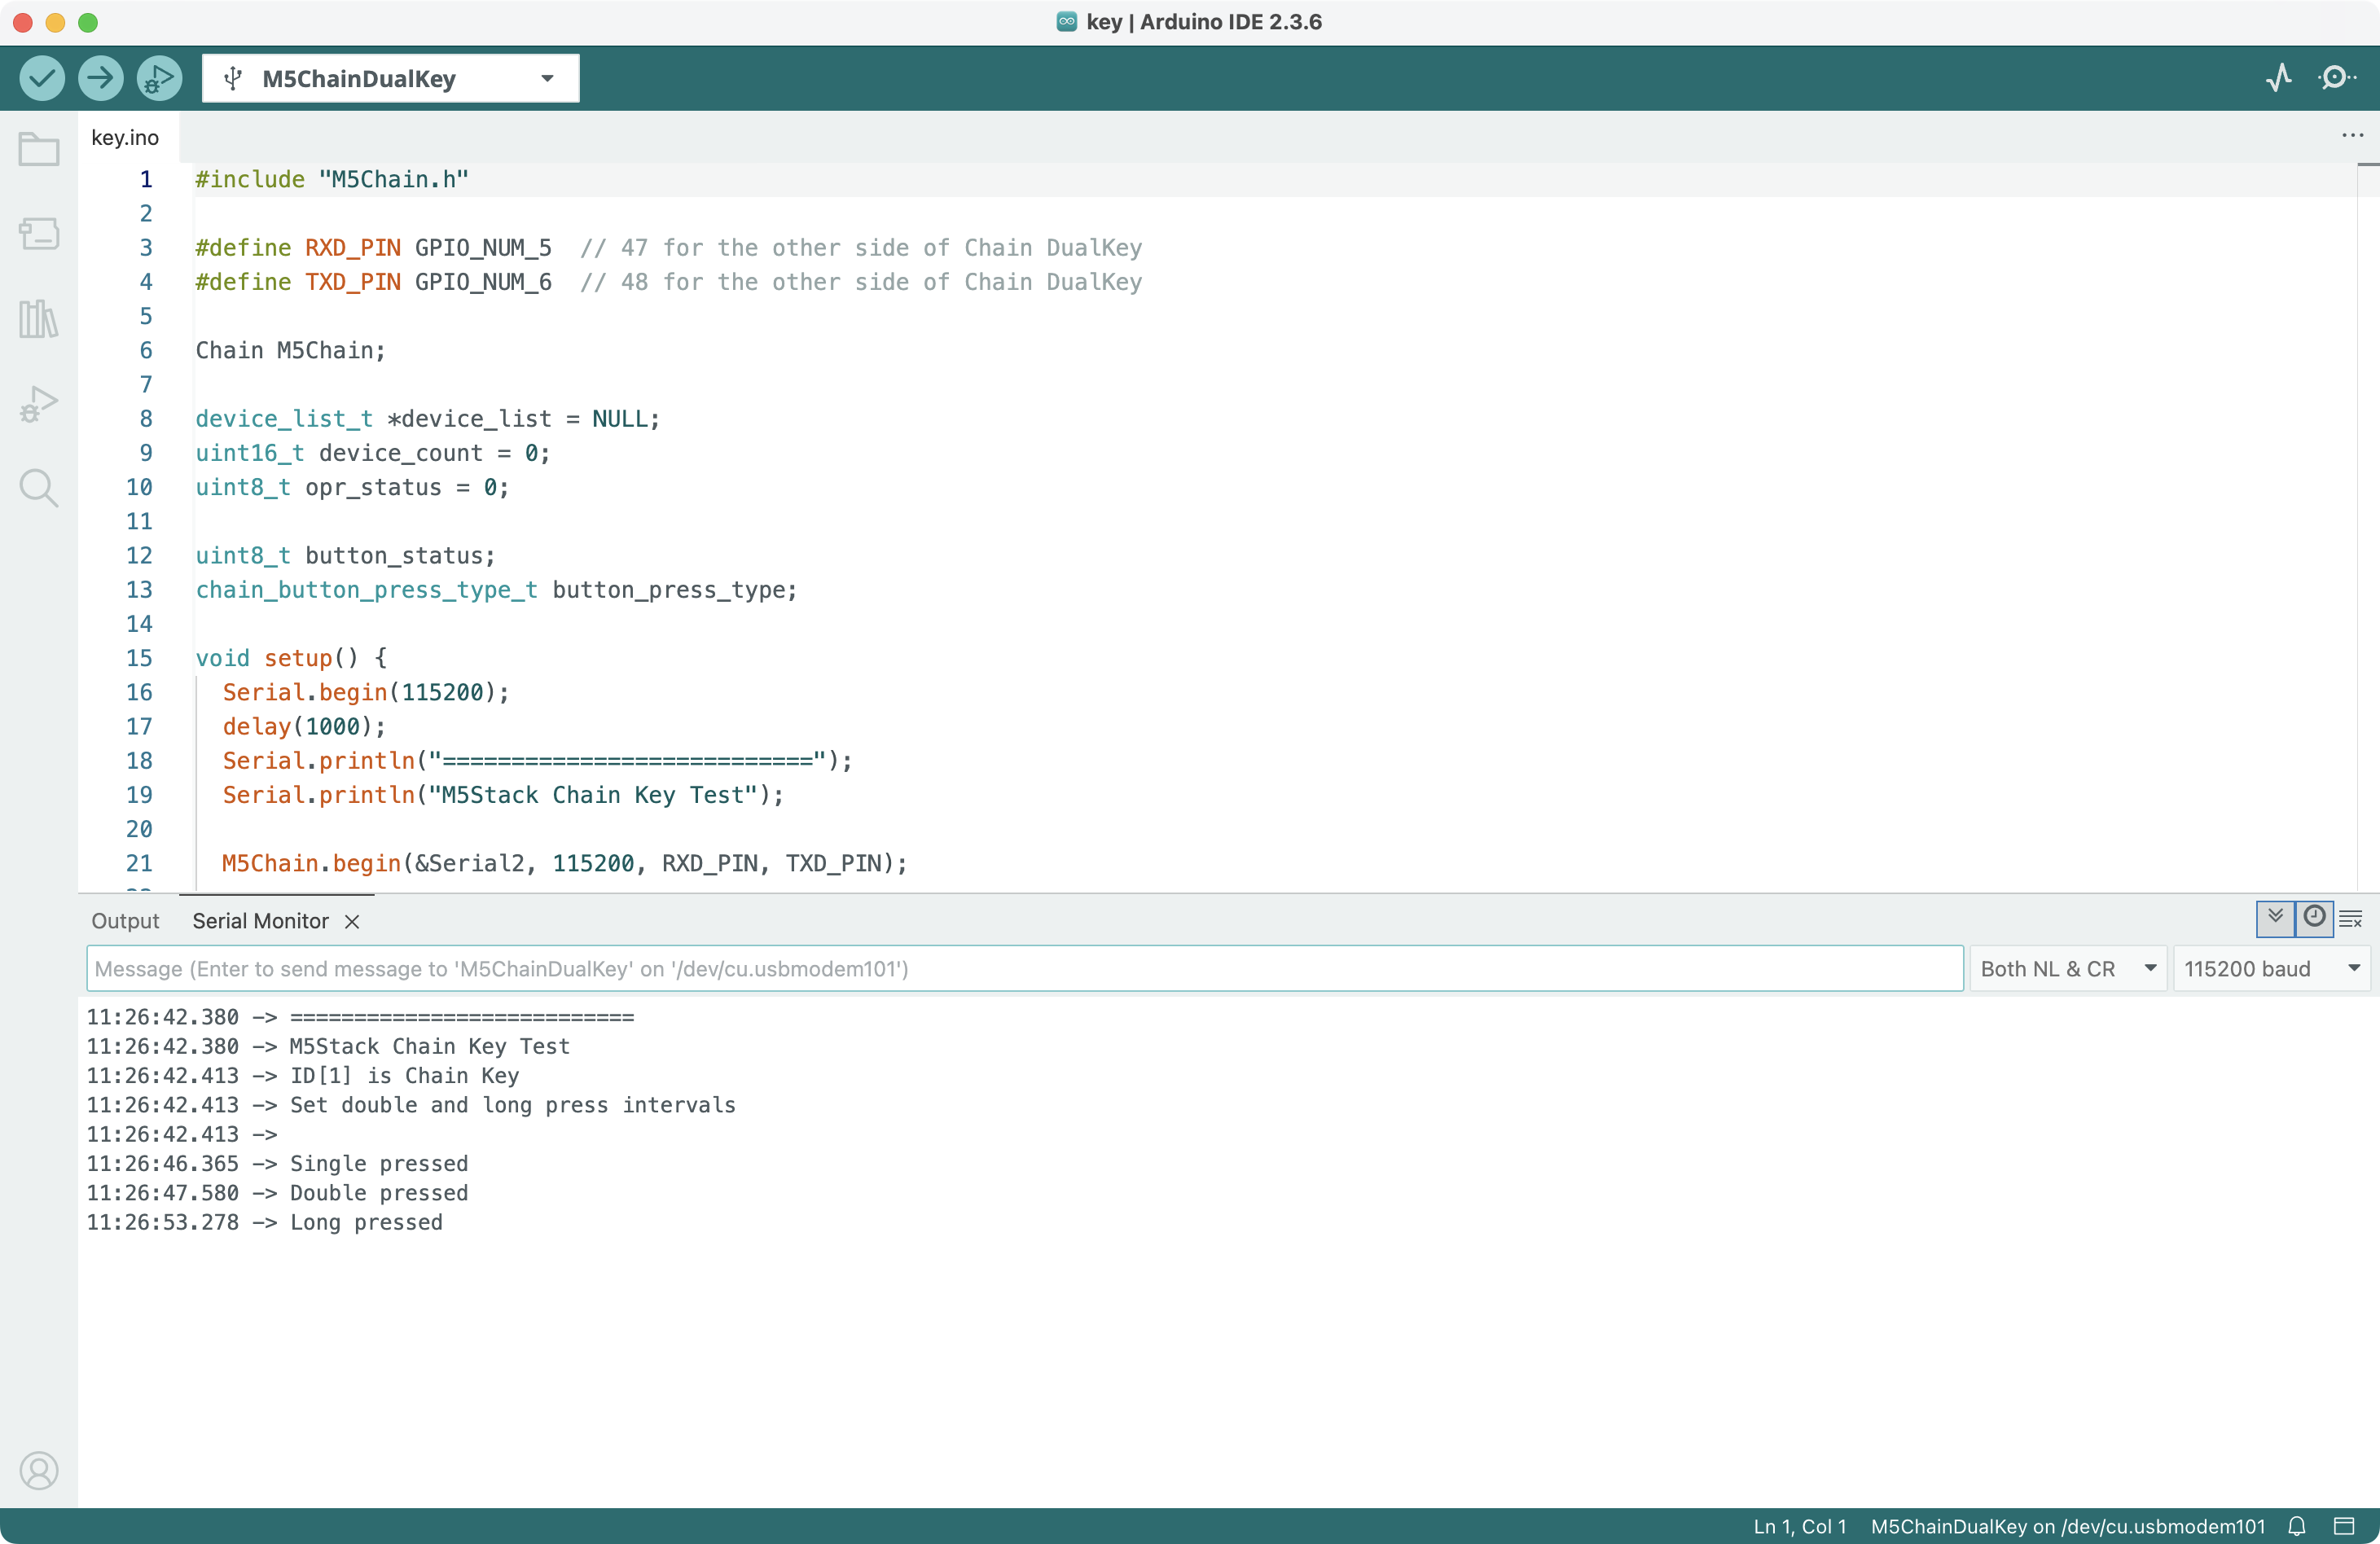Open the Sketchbook folder sidebar icon
The height and width of the screenshot is (1544, 2380).
39,150
